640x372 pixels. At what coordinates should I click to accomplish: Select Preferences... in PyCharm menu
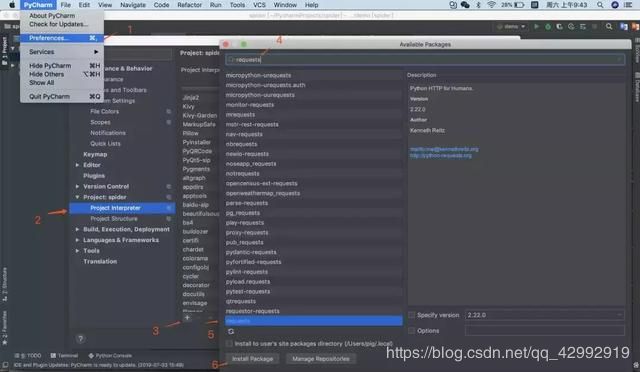[x=62, y=38]
